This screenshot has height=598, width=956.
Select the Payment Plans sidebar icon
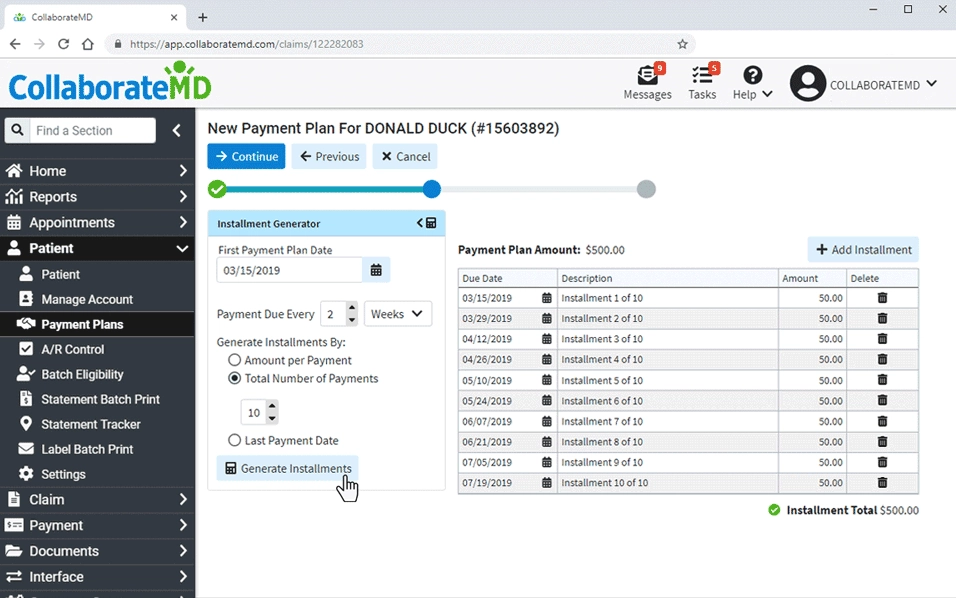(27, 323)
